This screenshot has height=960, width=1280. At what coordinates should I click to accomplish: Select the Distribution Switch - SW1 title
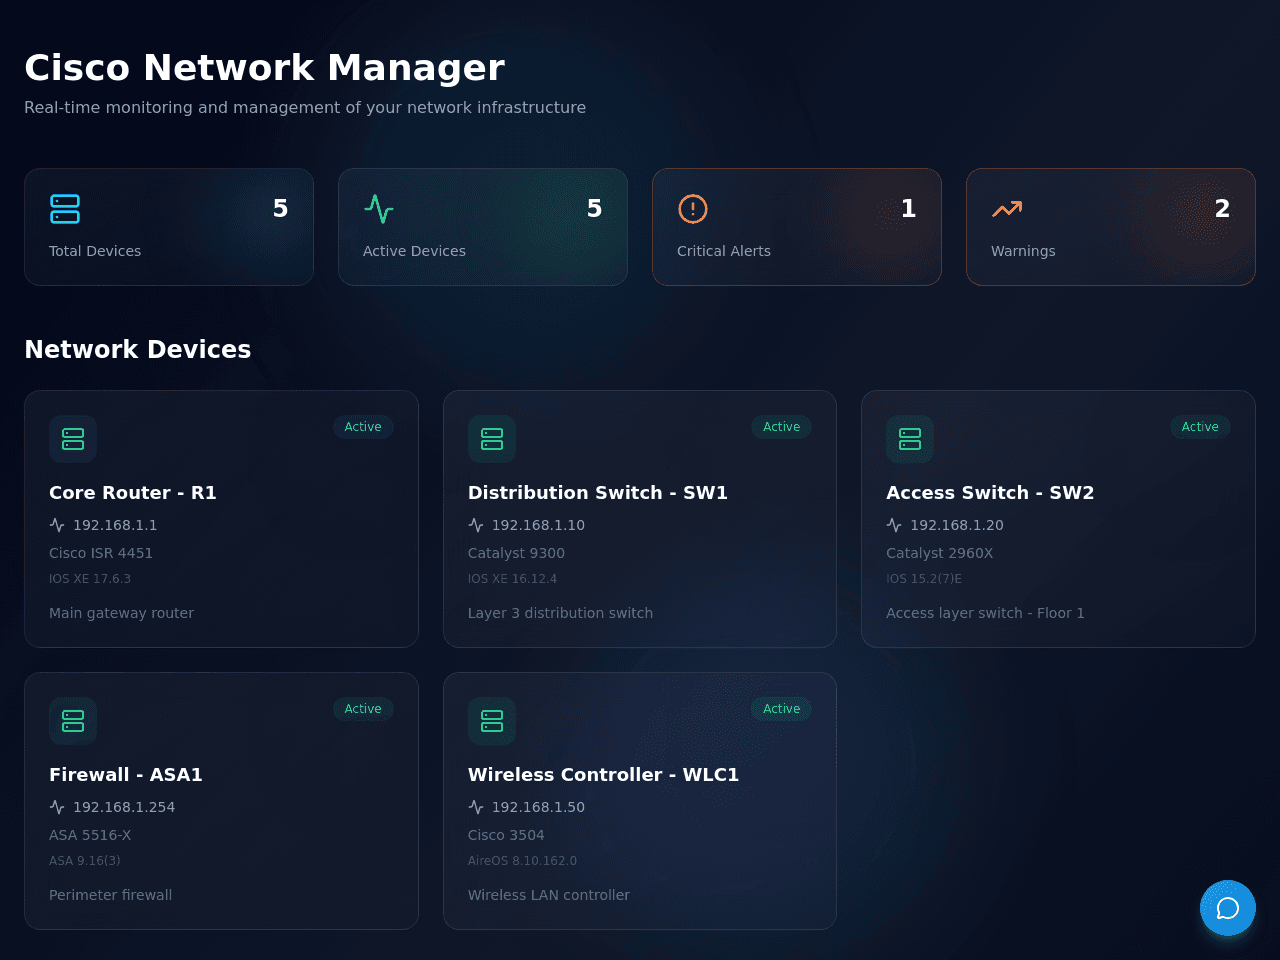[x=598, y=493]
